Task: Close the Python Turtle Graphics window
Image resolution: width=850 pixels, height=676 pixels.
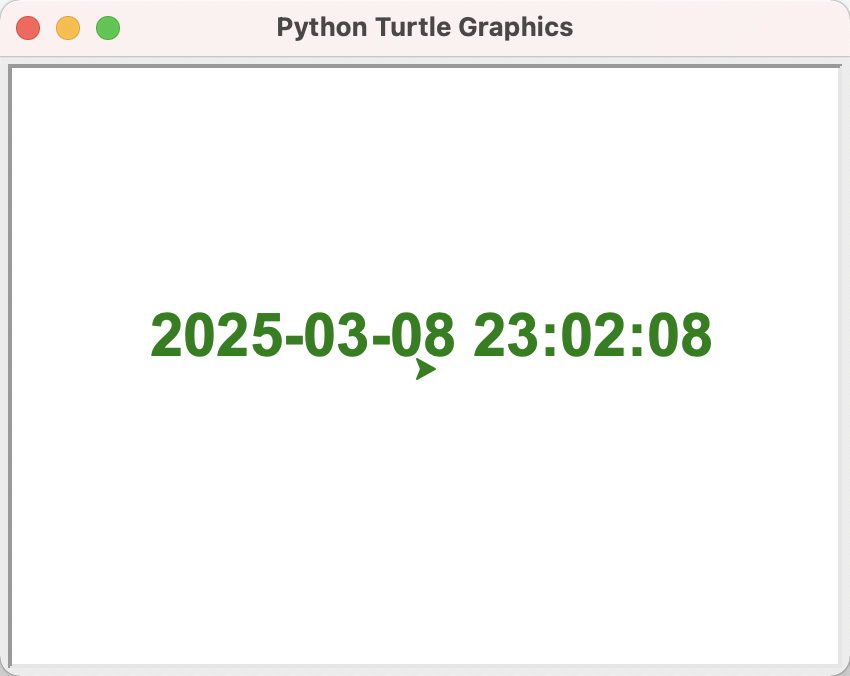Action: point(28,28)
